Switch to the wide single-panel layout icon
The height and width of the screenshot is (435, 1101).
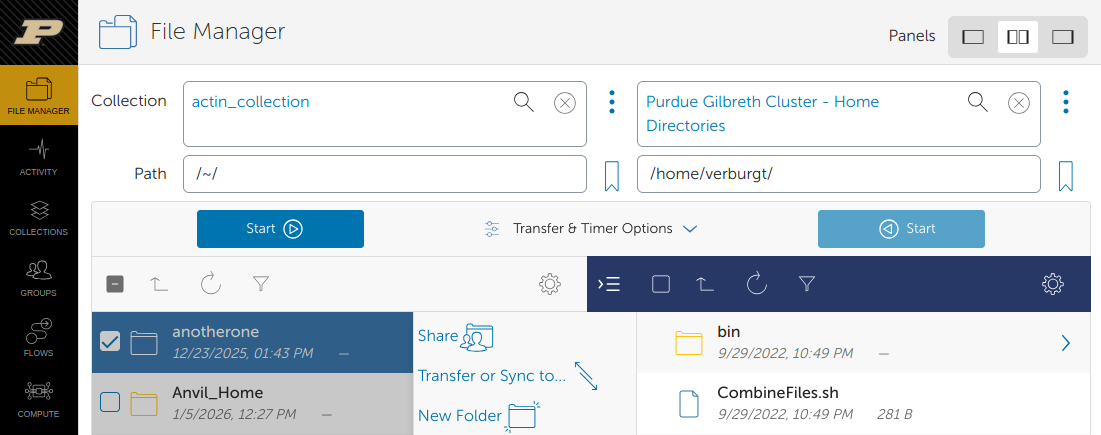[1063, 36]
